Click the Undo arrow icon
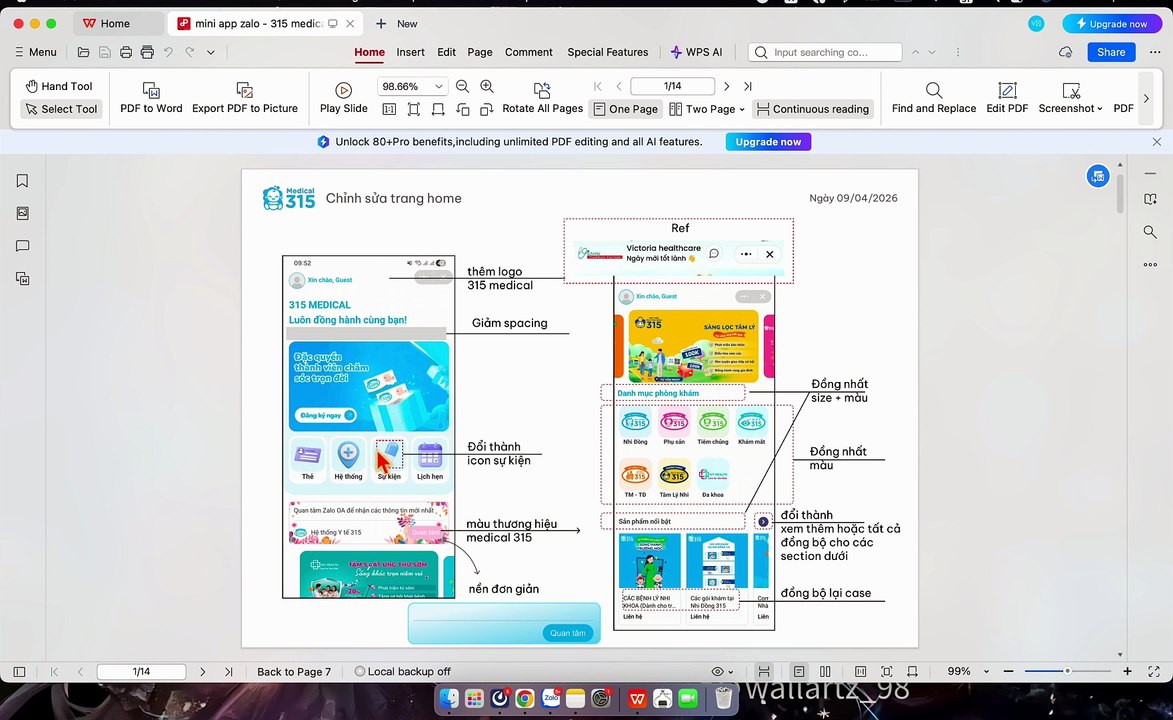This screenshot has width=1173, height=720. click(168, 52)
